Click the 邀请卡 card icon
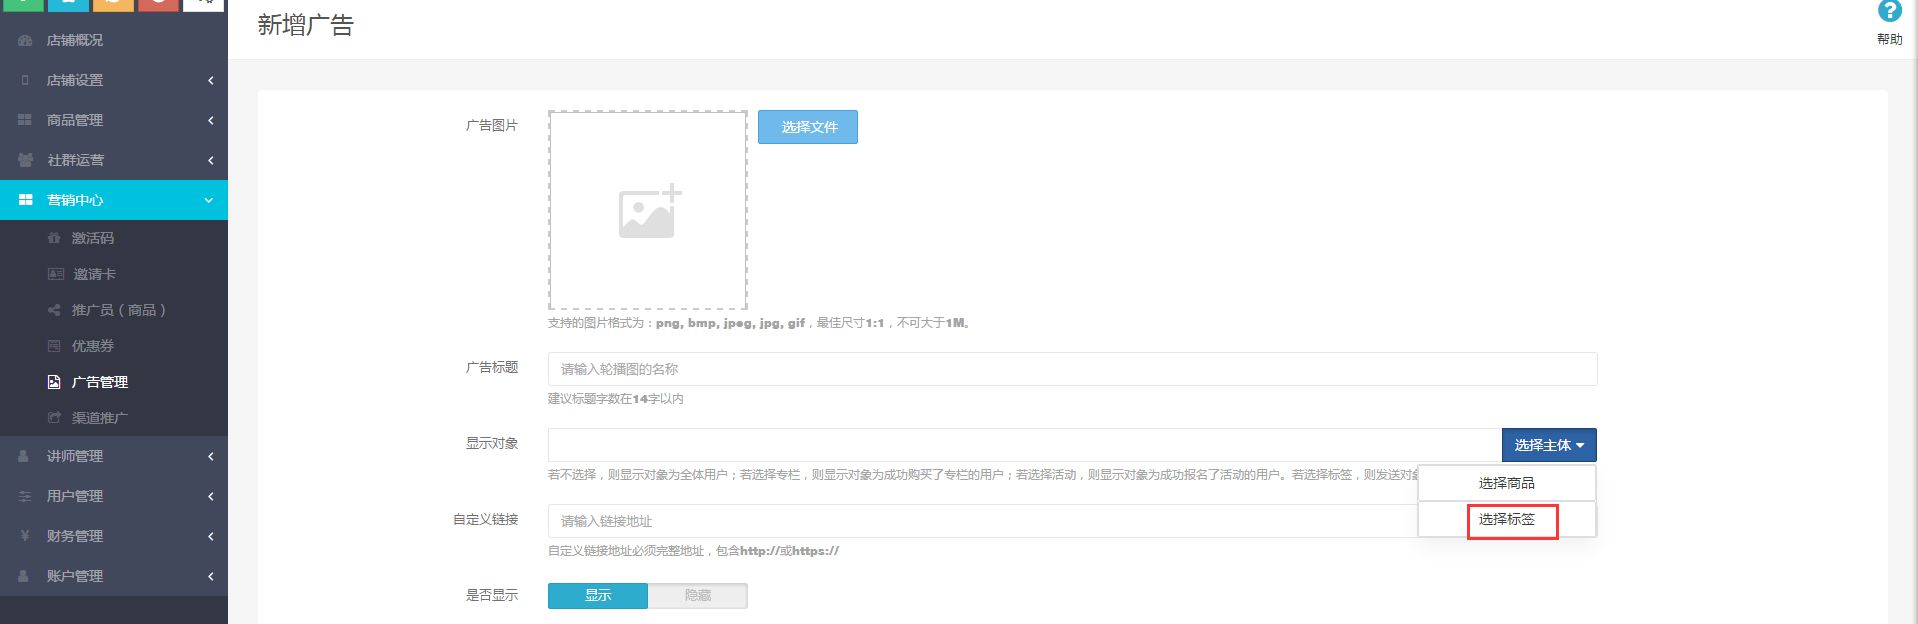1918x624 pixels. click(x=56, y=274)
